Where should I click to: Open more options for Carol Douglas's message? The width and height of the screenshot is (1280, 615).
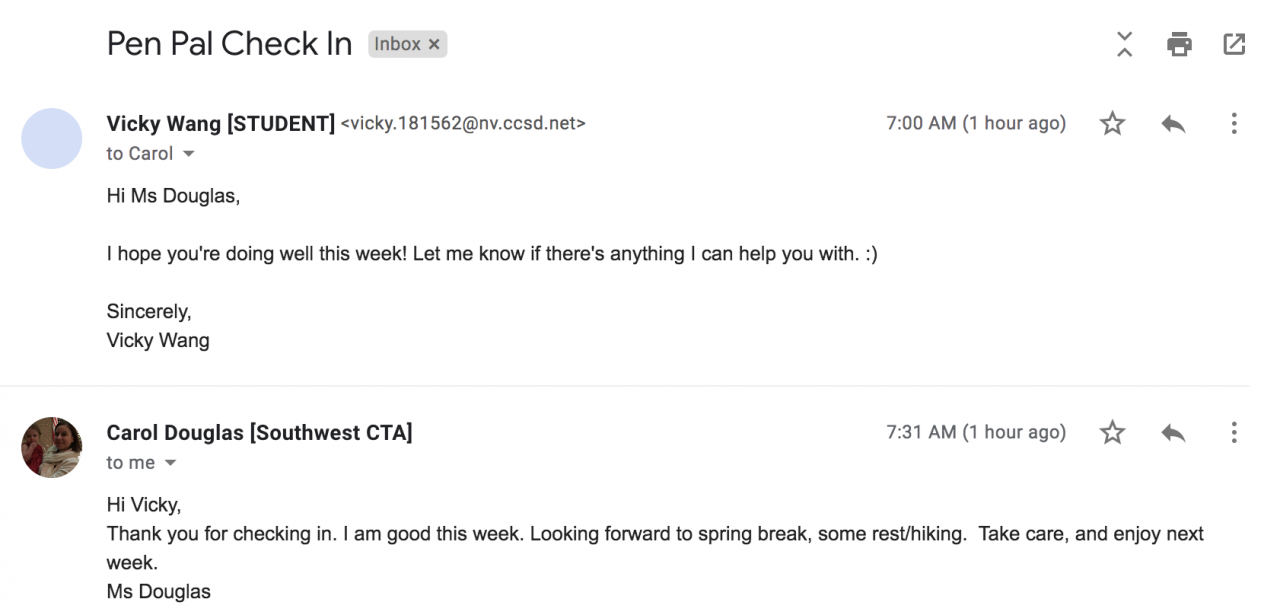[1234, 433]
